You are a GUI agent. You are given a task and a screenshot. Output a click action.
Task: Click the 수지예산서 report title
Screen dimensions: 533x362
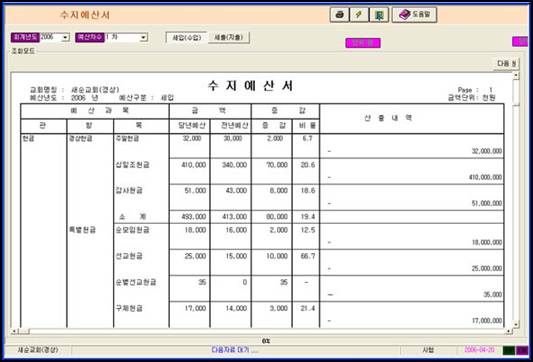coord(250,86)
